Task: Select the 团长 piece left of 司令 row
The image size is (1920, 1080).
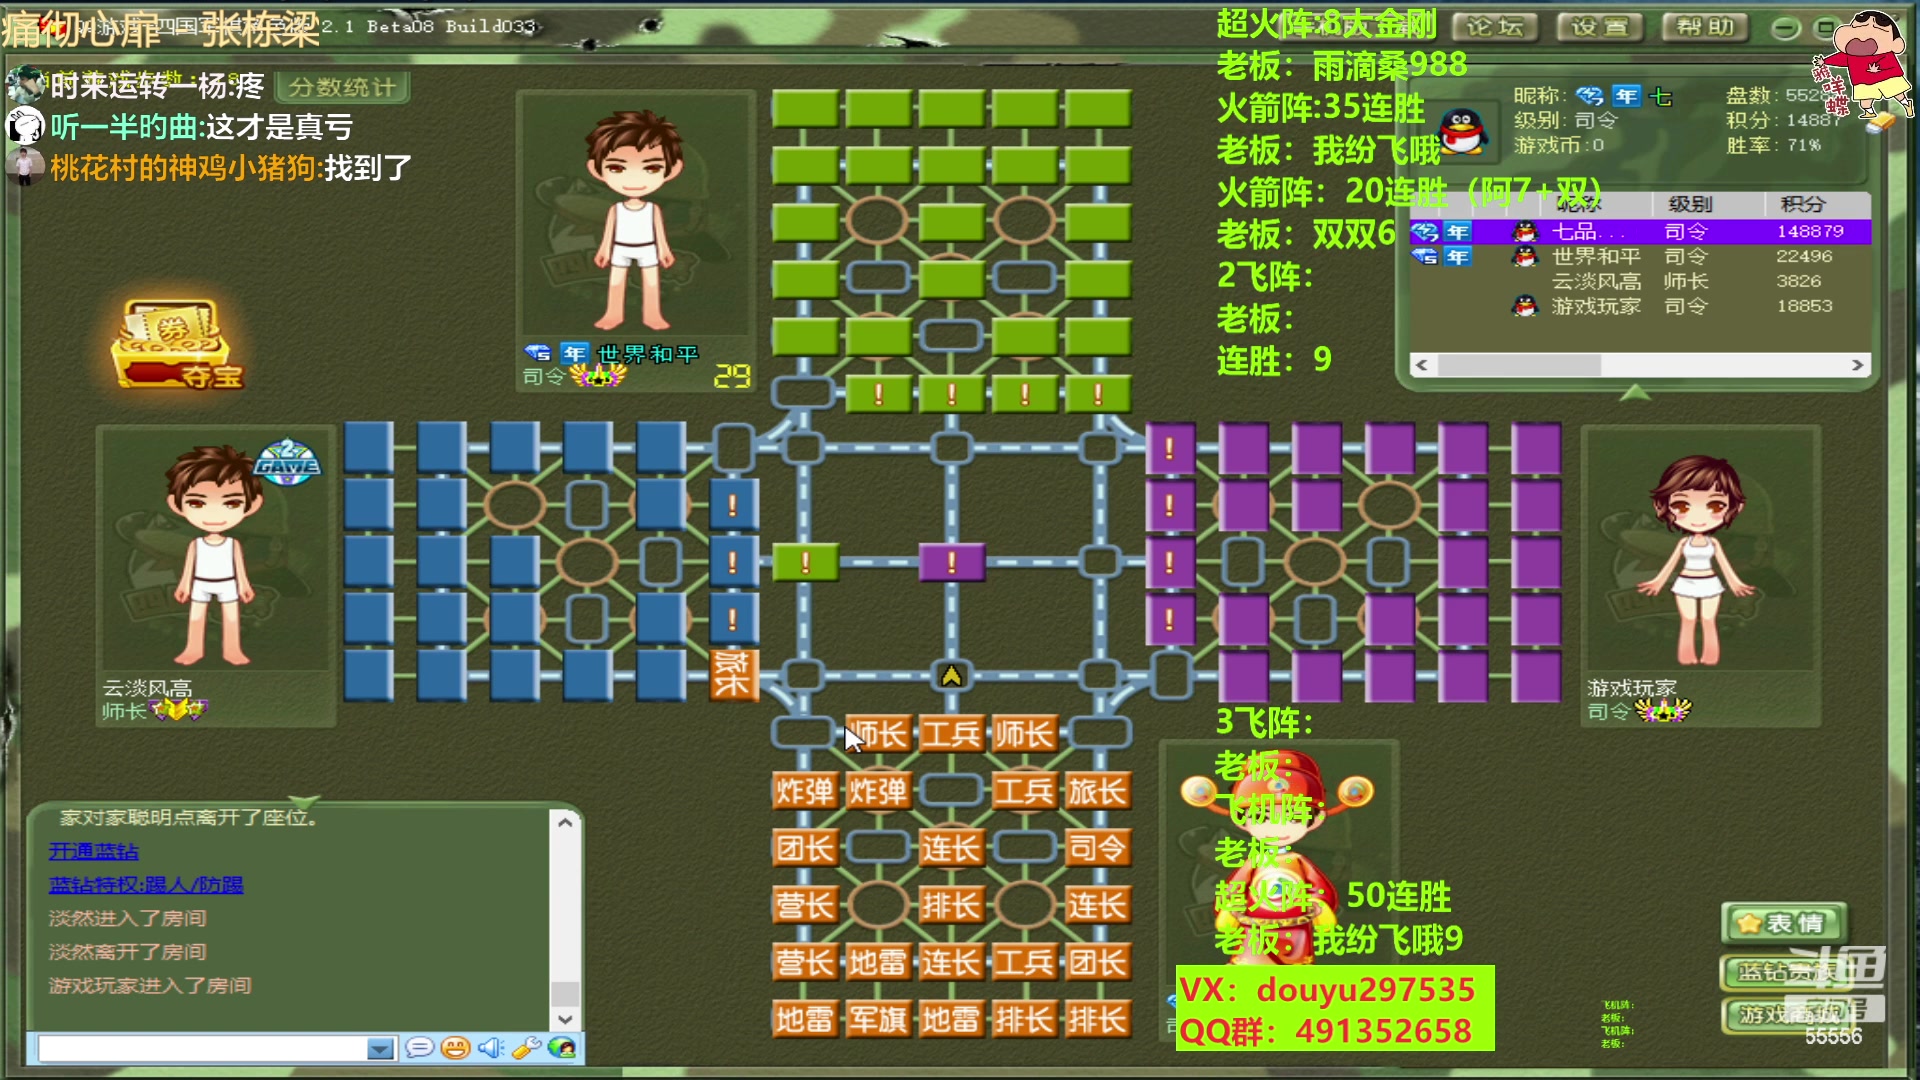Action: click(805, 848)
